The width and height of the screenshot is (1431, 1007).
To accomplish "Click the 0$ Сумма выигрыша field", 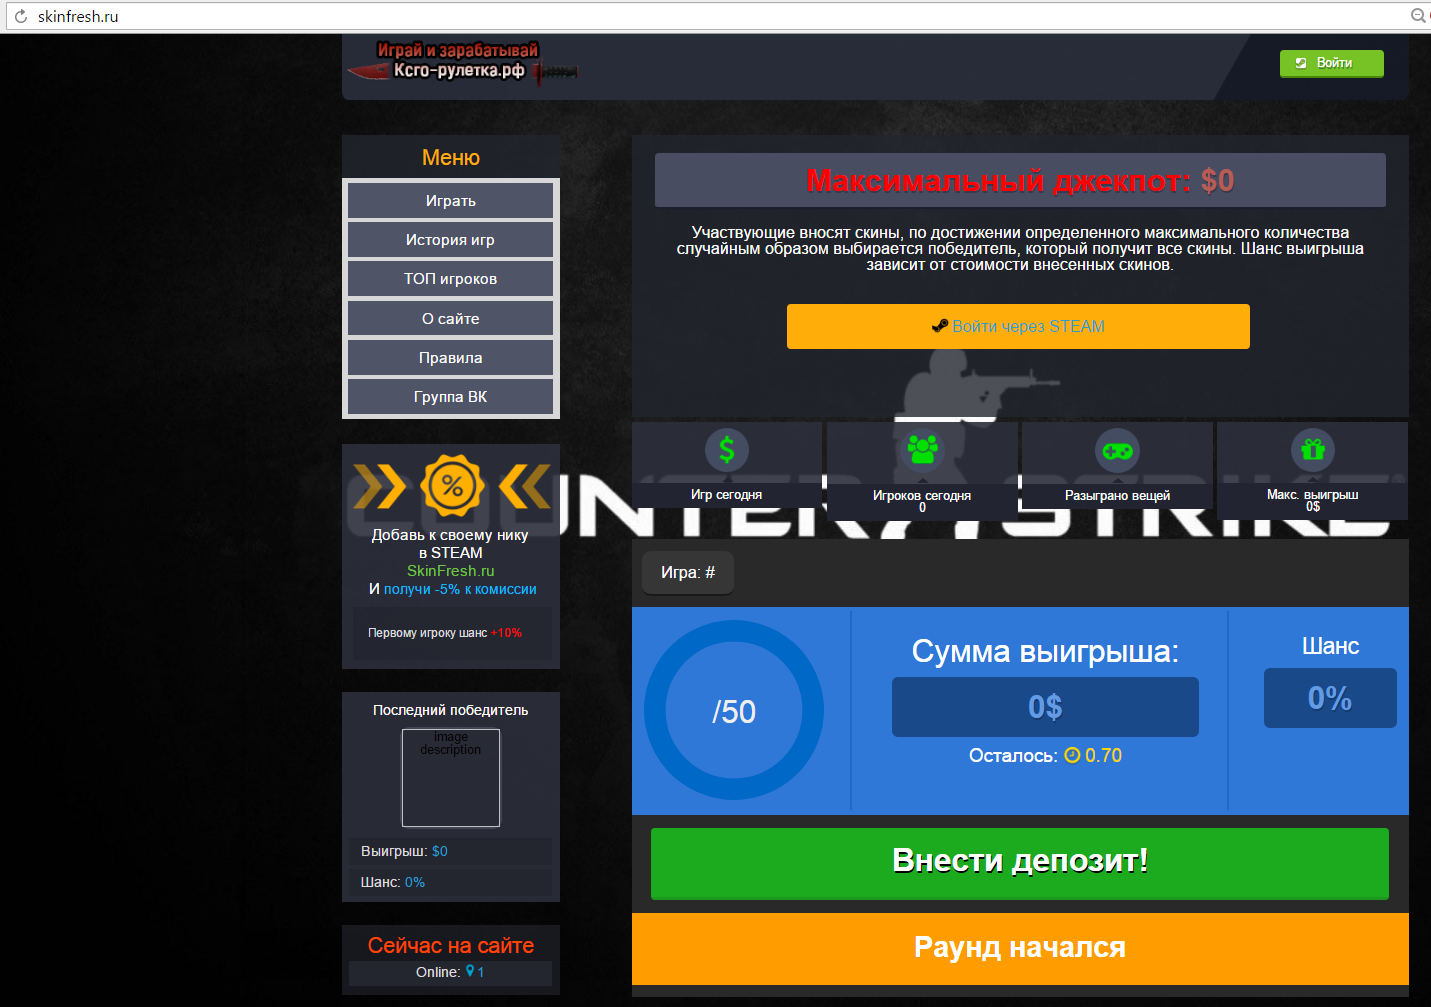I will pyautogui.click(x=1045, y=707).
